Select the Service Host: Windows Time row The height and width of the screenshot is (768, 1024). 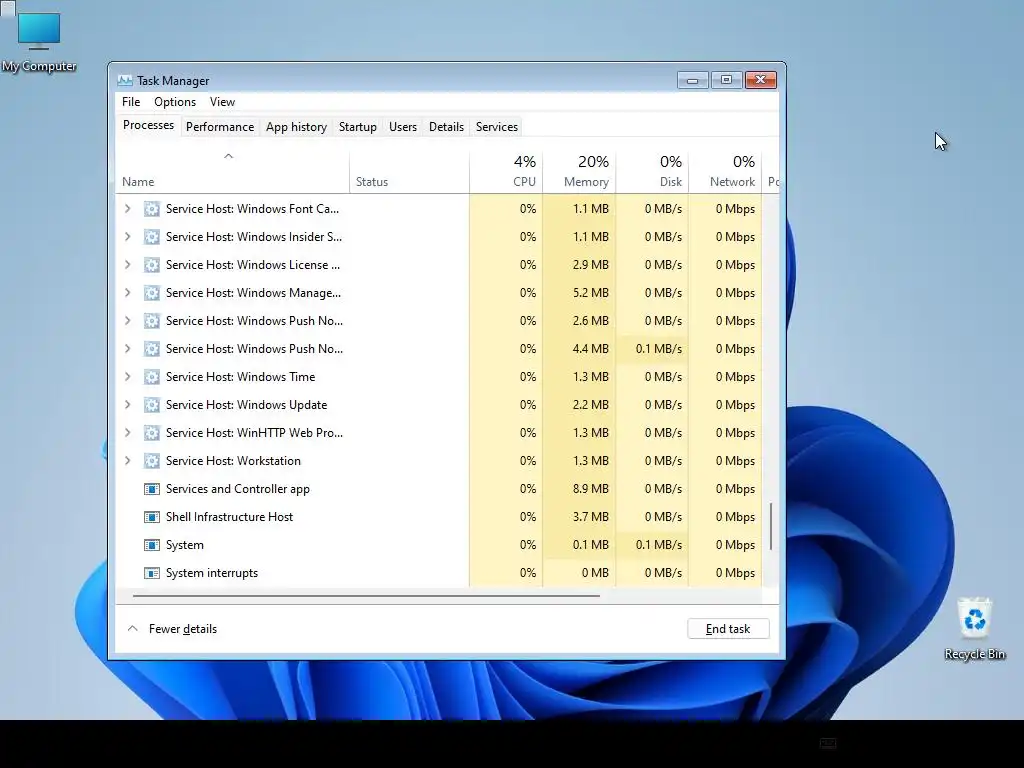(438, 377)
